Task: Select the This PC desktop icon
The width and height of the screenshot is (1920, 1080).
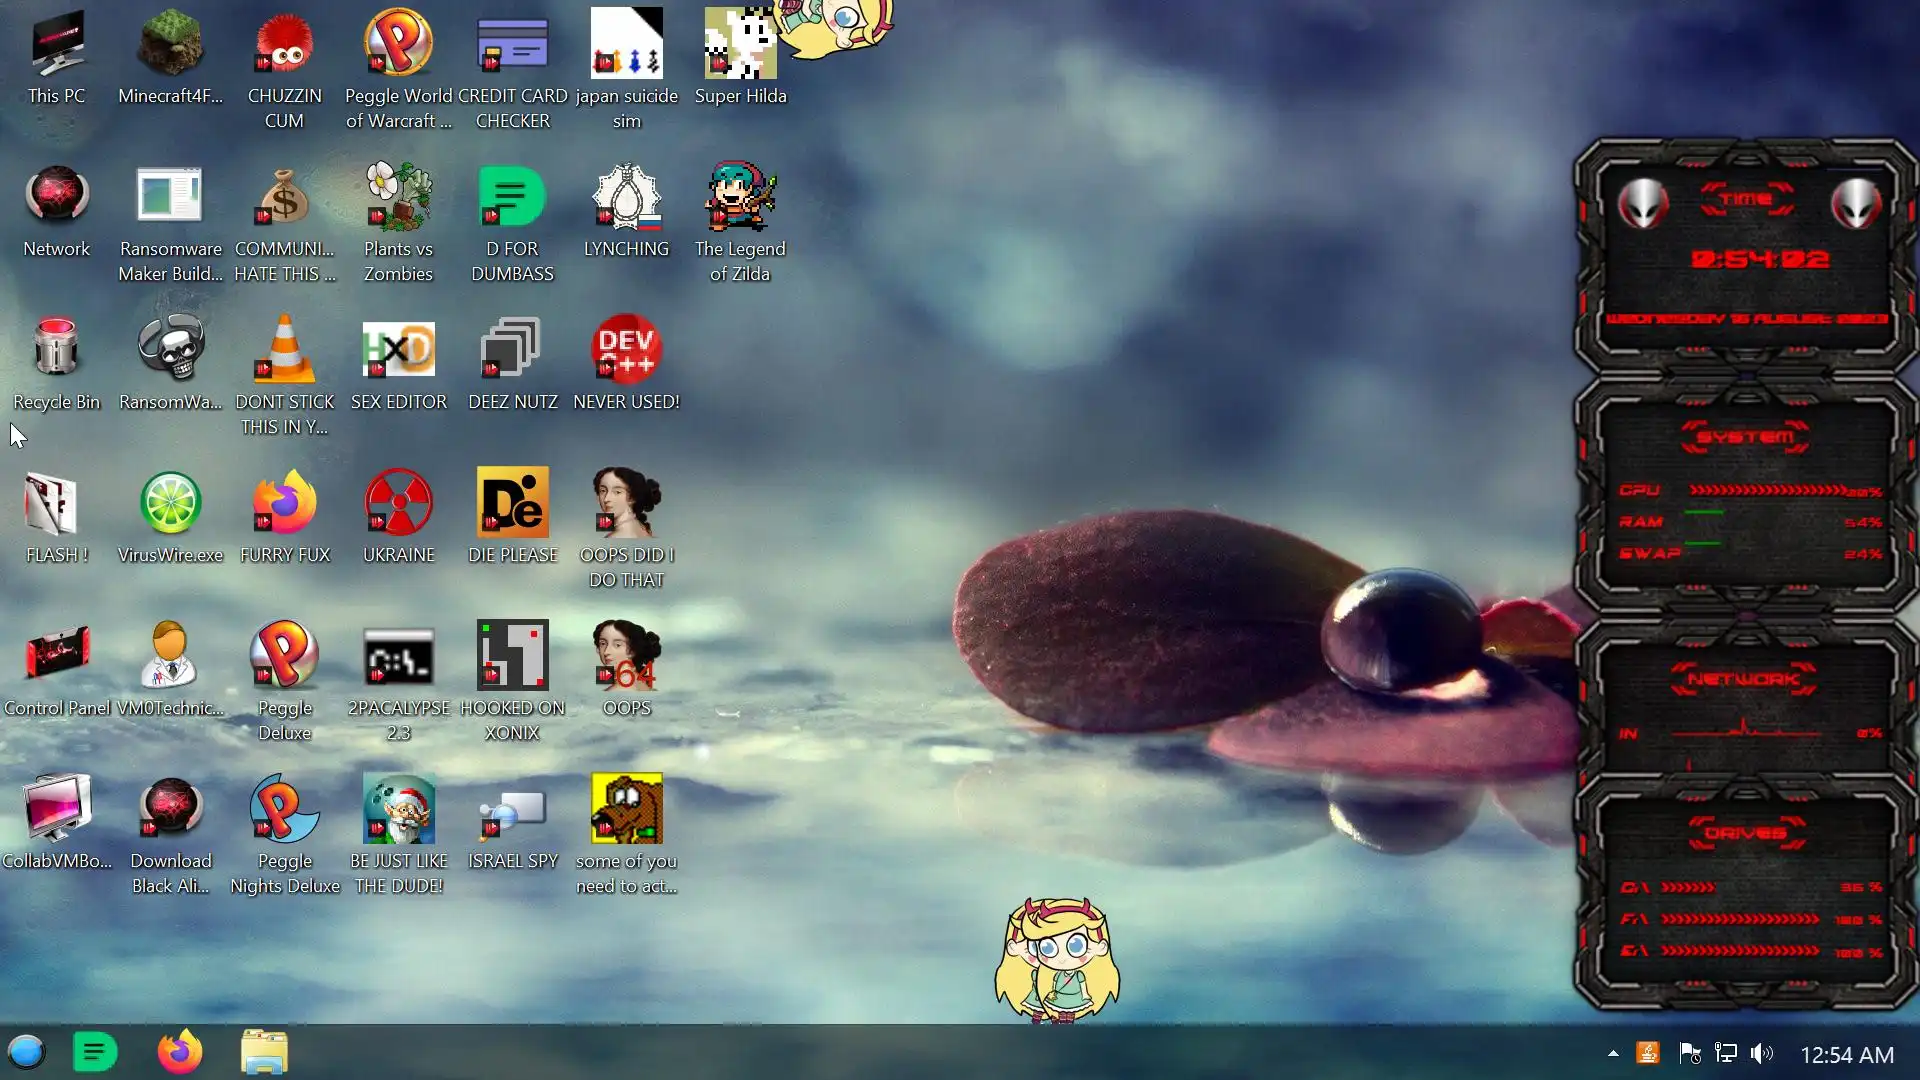Action: pyautogui.click(x=57, y=45)
